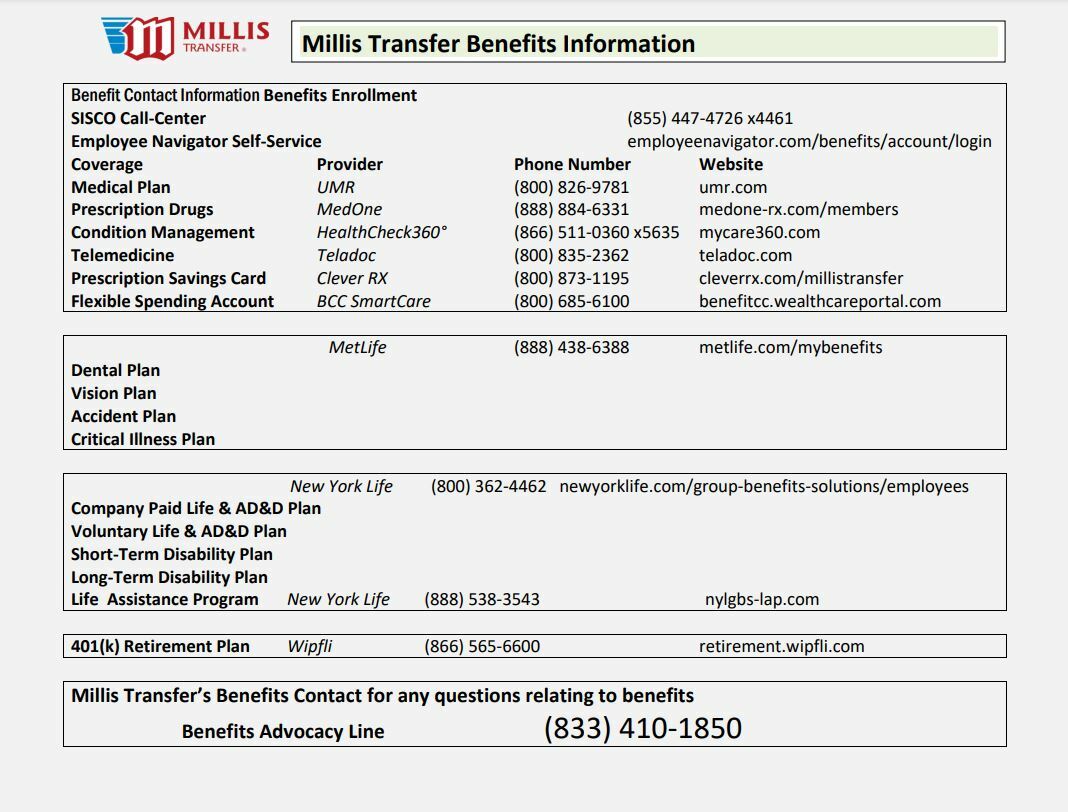1068x812 pixels.
Task: Click phone number (888) 438-6388
Action: [571, 347]
